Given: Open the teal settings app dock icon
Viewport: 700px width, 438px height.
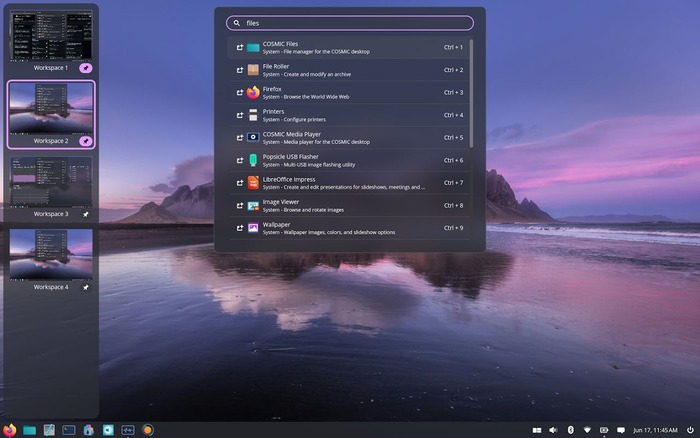Looking at the screenshot, I should [x=108, y=430].
